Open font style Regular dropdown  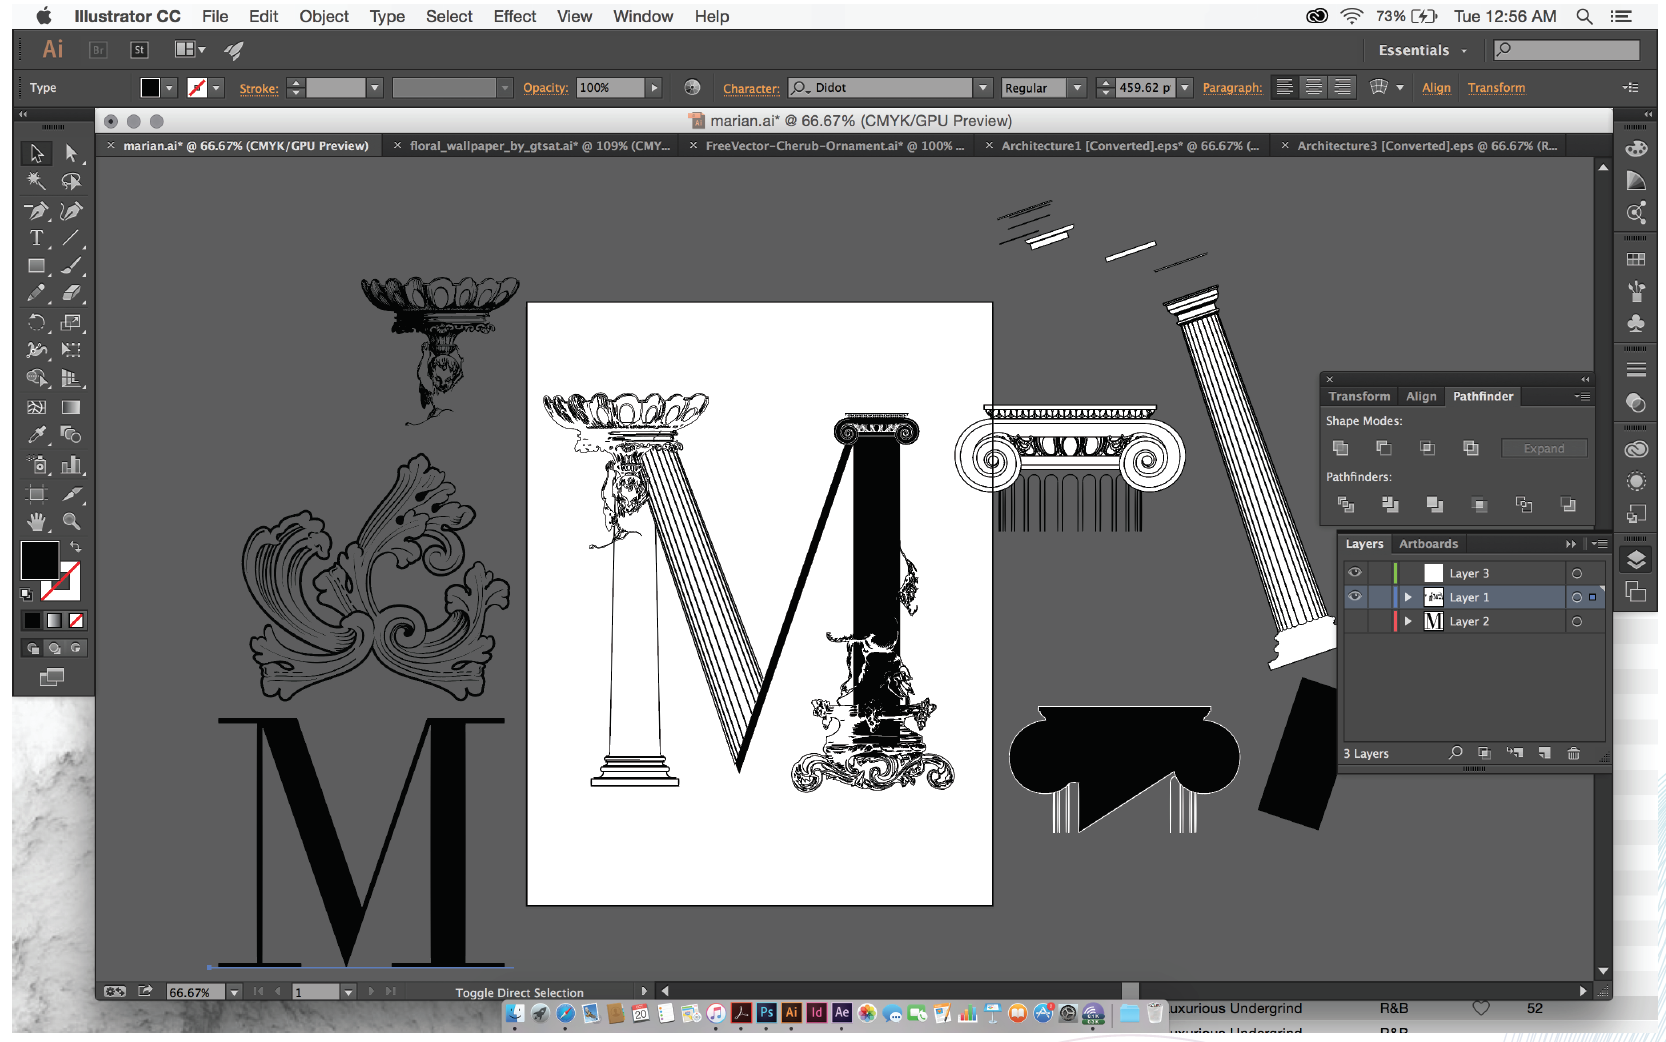tap(1077, 88)
